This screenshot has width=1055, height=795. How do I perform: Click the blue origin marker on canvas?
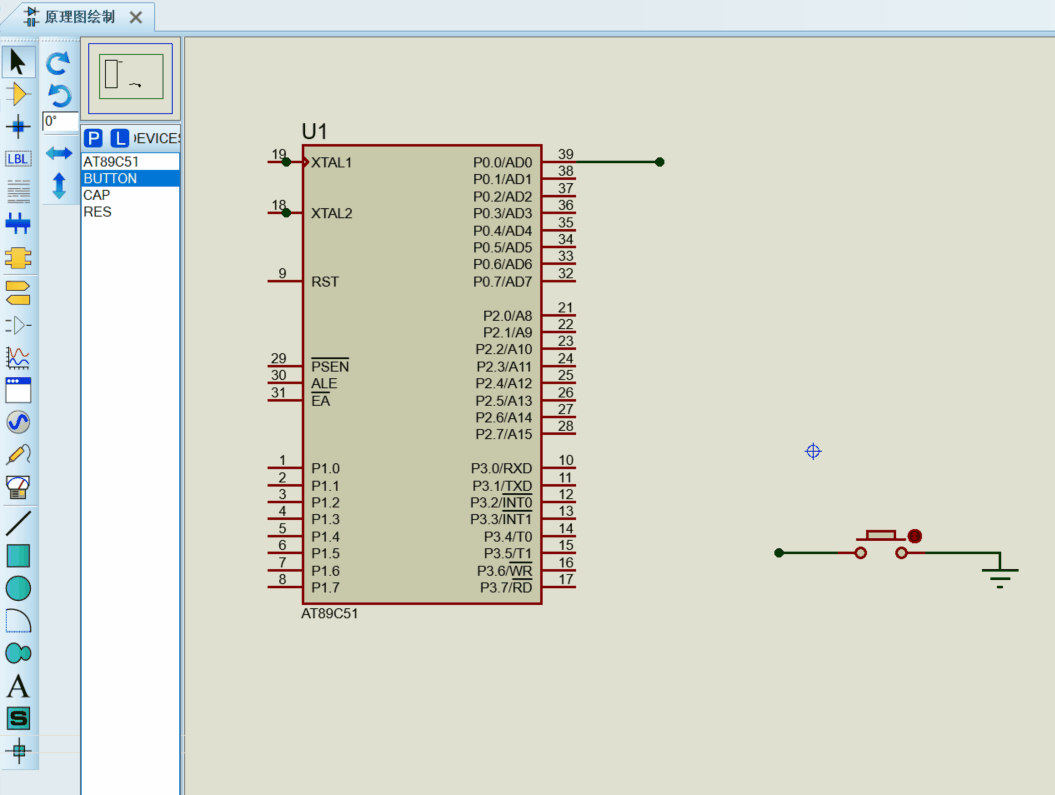coord(813,451)
